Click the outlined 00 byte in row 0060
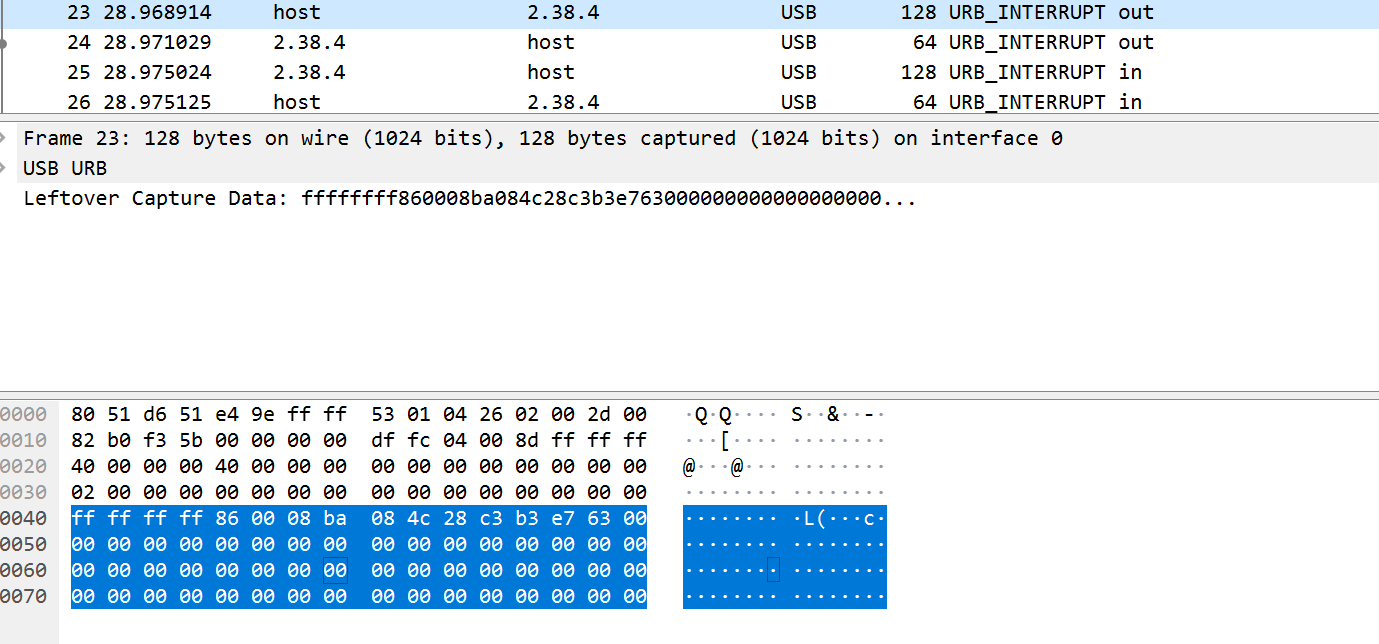Screen dimensions: 1379x644 [335, 571]
